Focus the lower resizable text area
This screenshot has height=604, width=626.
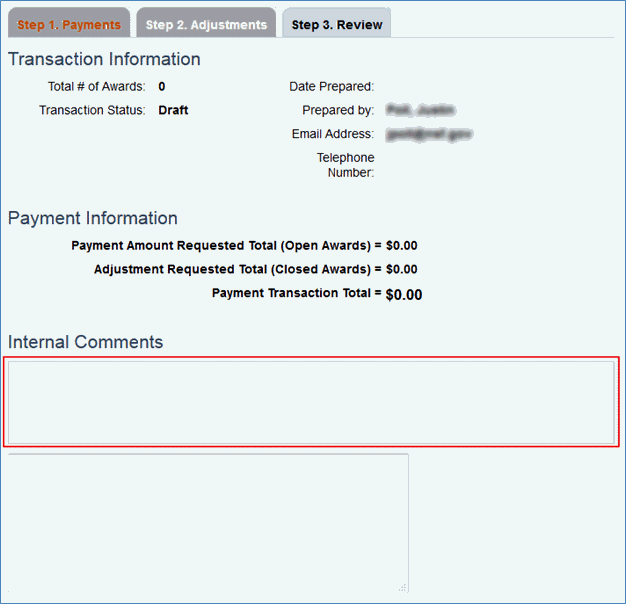pos(208,522)
